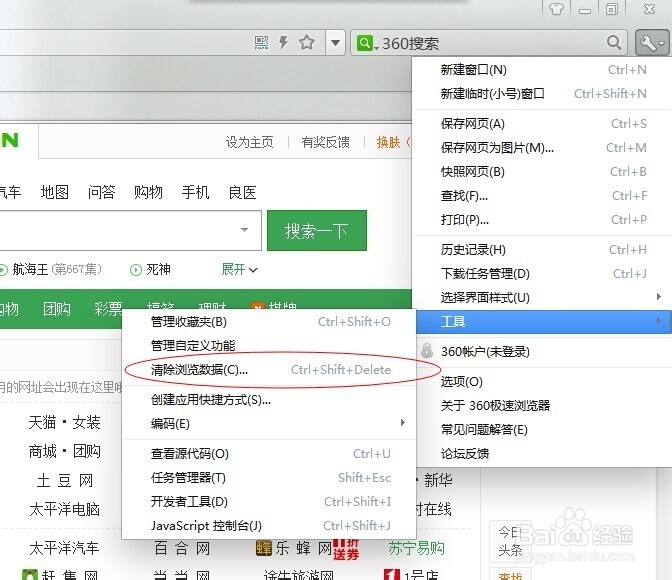Switch to 购物 search tab

[x=148, y=192]
